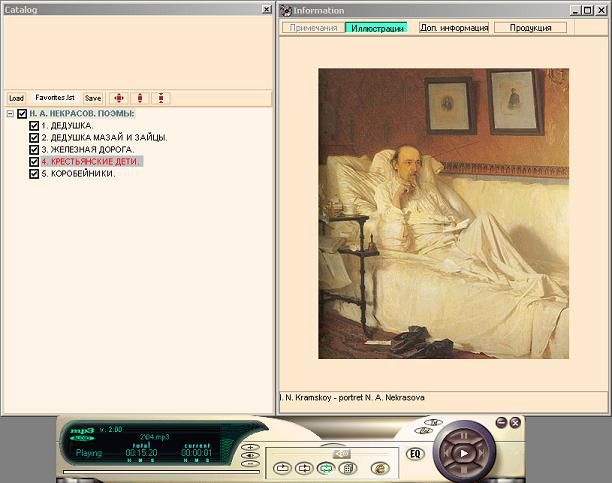This screenshot has width=612, height=483.
Task: Switch to the 'Примечания' tab
Action: coord(311,28)
